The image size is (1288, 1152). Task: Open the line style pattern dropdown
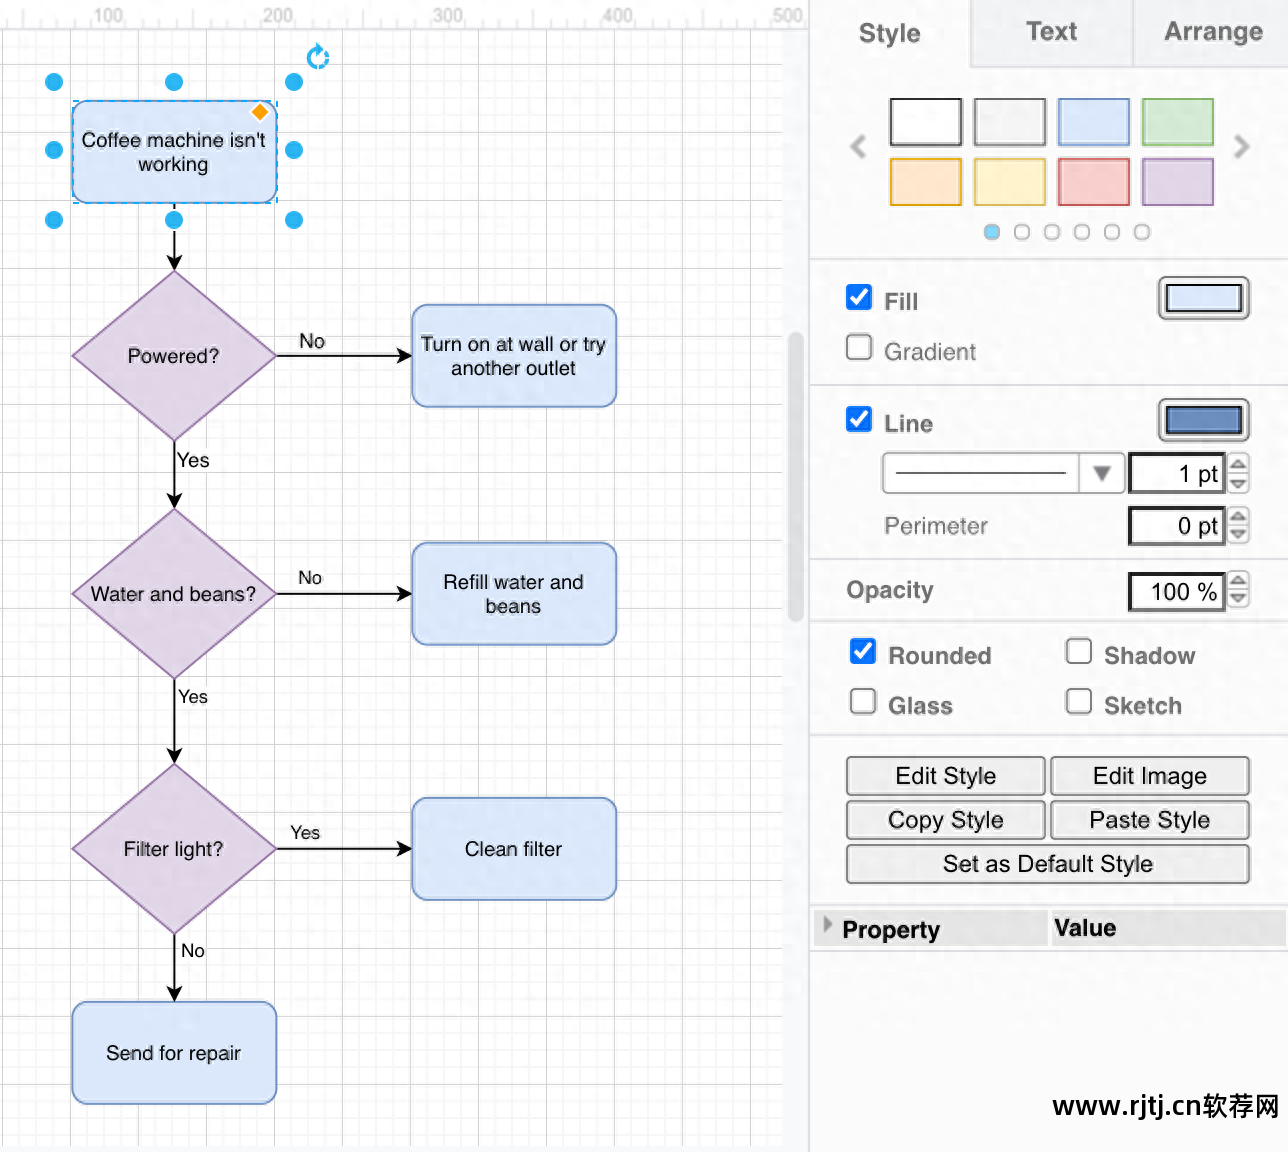click(x=1102, y=473)
